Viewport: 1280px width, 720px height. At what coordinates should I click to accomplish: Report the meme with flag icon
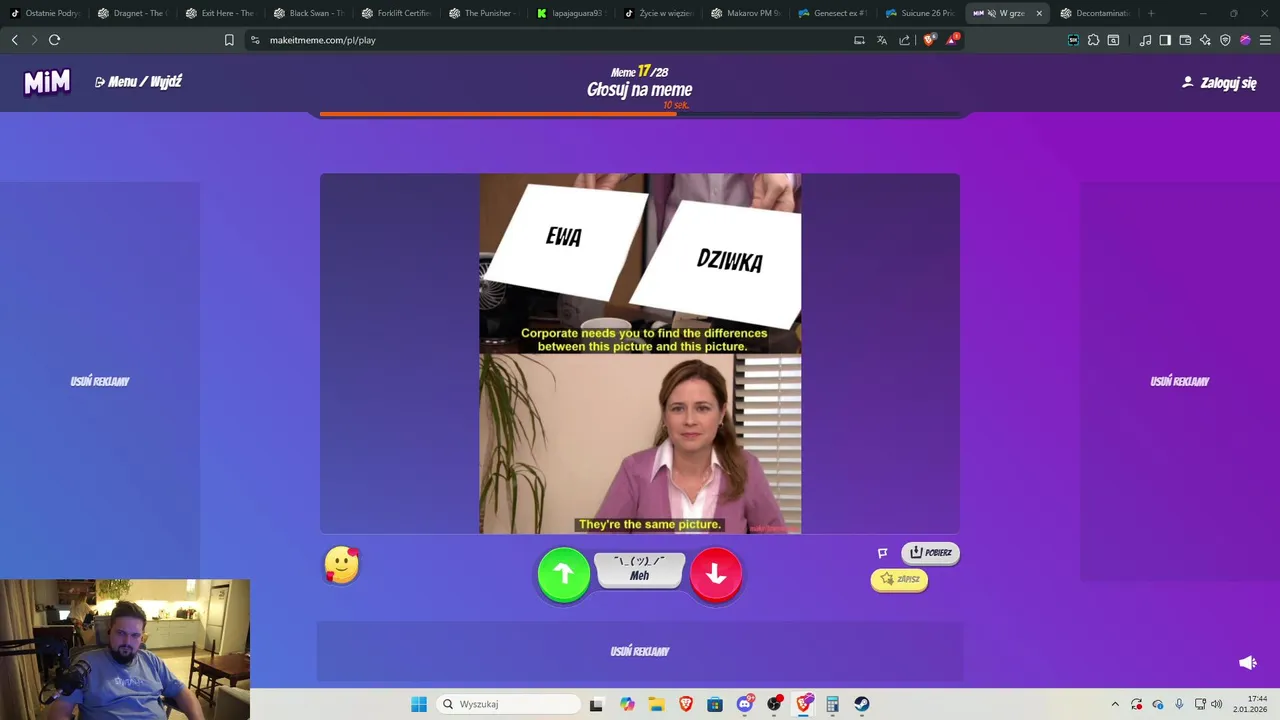point(882,553)
